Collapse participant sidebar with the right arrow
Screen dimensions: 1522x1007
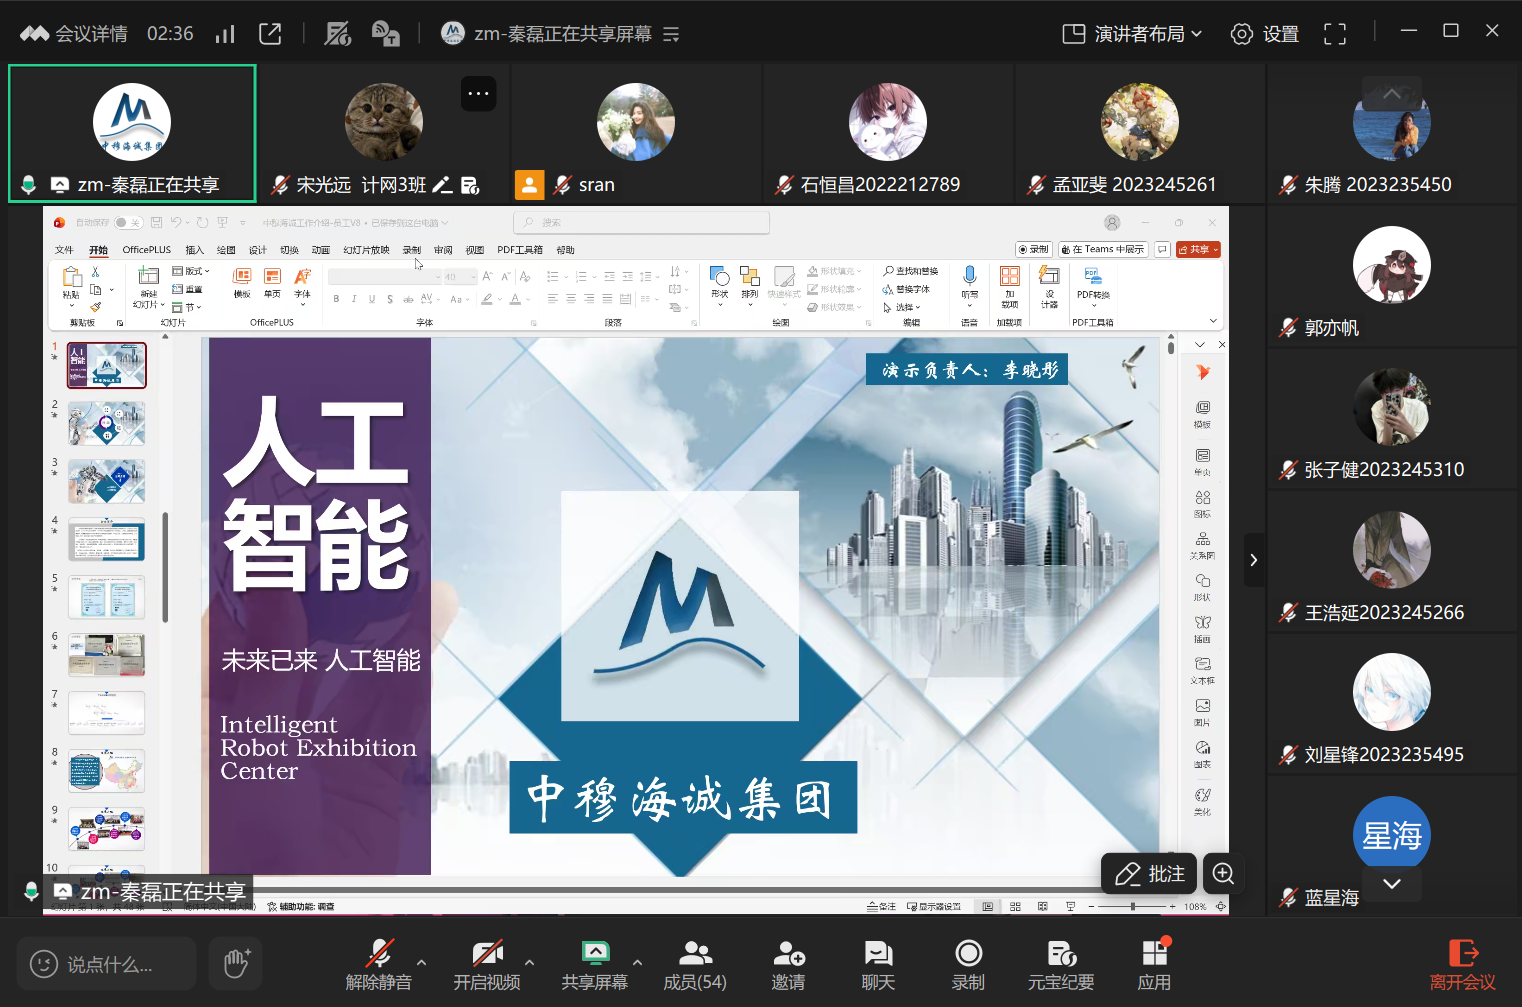pos(1253,560)
